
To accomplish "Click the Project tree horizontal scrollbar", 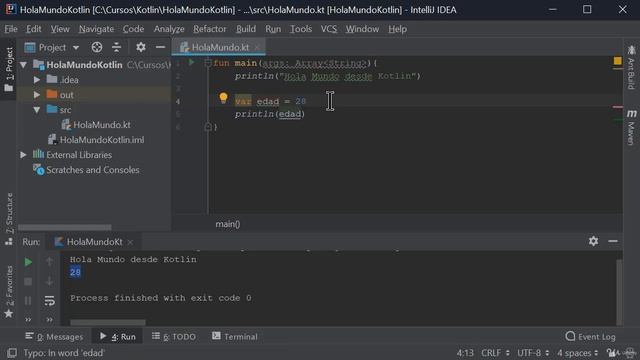I will point(65,227).
